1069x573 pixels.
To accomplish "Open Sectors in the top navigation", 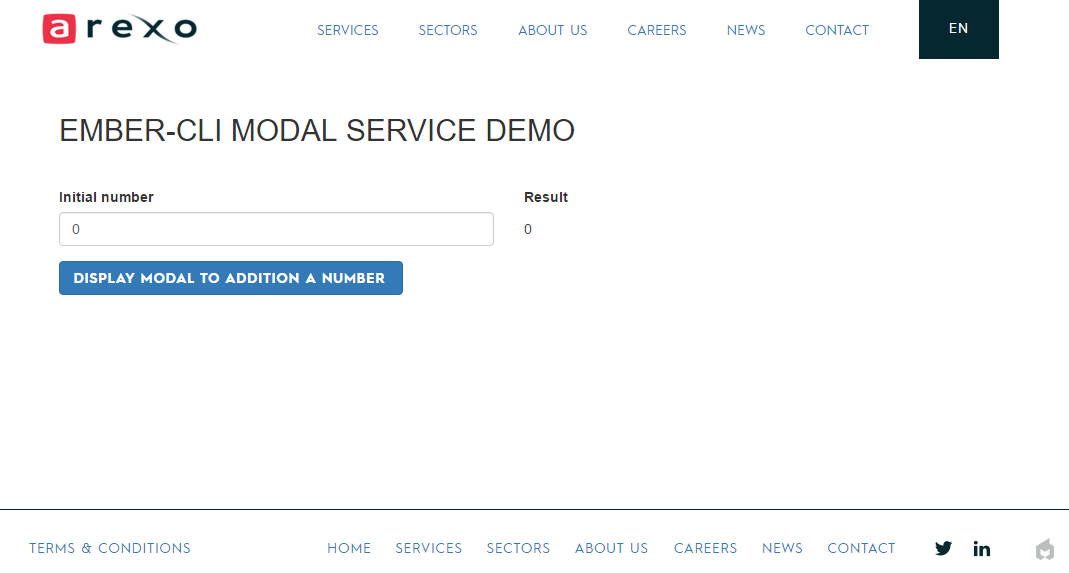I will click(x=448, y=31).
